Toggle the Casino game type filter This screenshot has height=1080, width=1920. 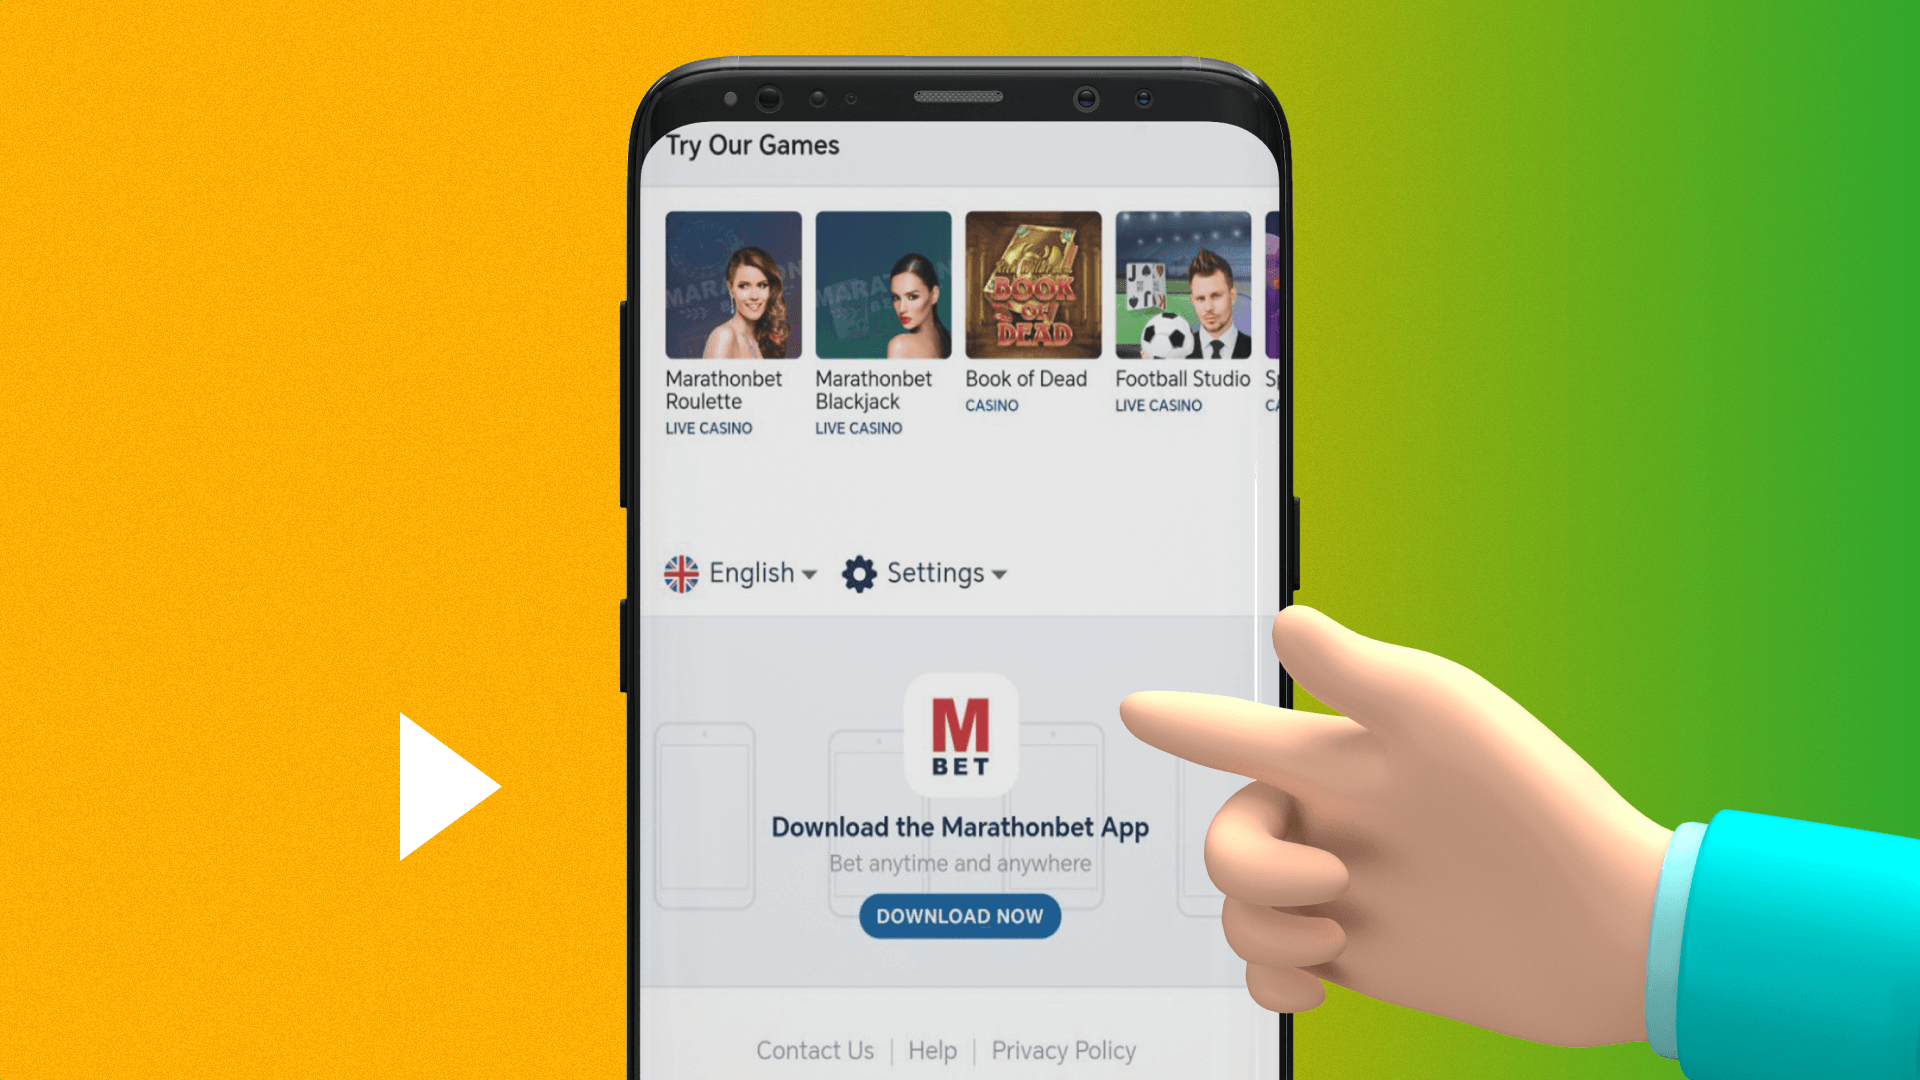(992, 406)
